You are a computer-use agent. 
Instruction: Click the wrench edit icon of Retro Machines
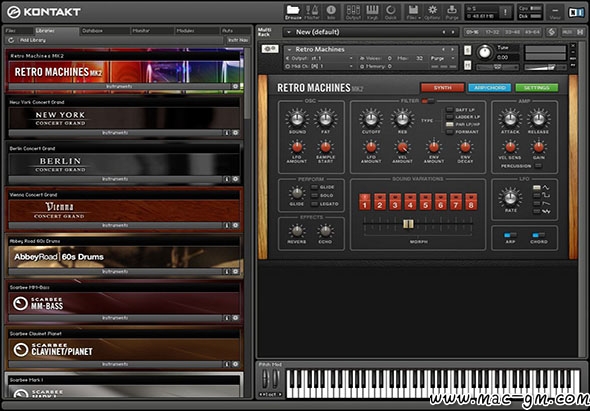point(270,49)
